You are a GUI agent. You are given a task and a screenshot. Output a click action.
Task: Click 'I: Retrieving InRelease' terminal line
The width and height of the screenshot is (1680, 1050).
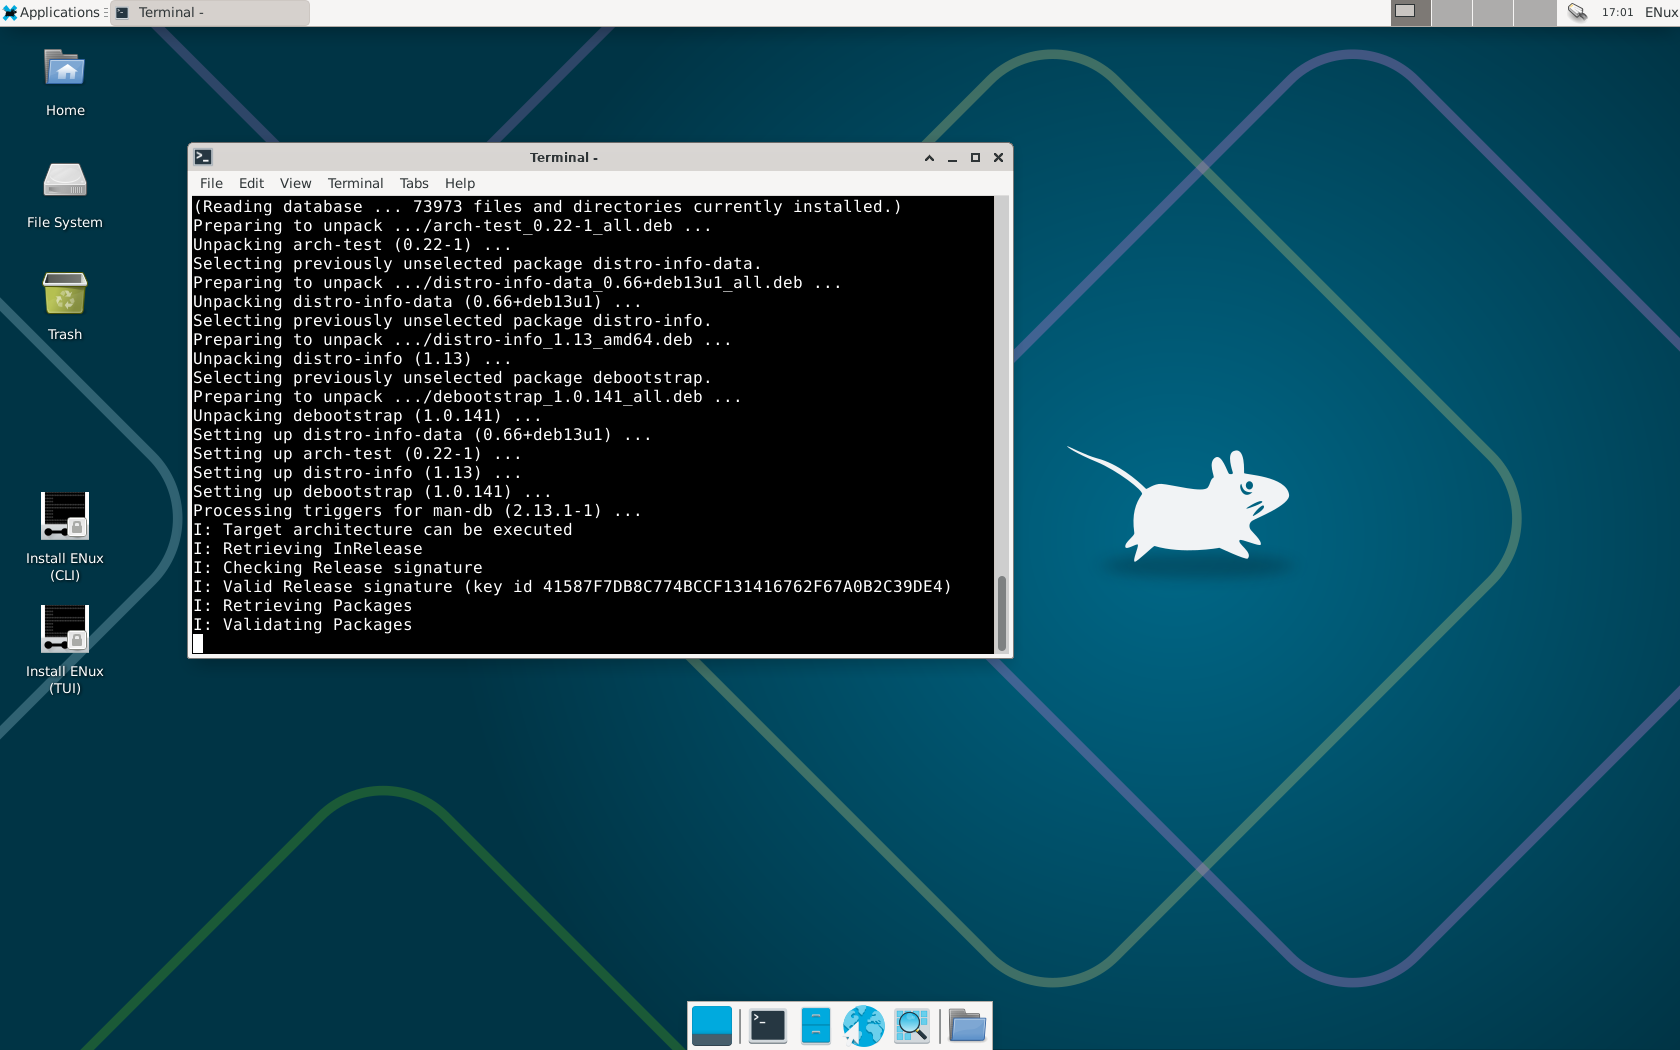click(x=307, y=549)
